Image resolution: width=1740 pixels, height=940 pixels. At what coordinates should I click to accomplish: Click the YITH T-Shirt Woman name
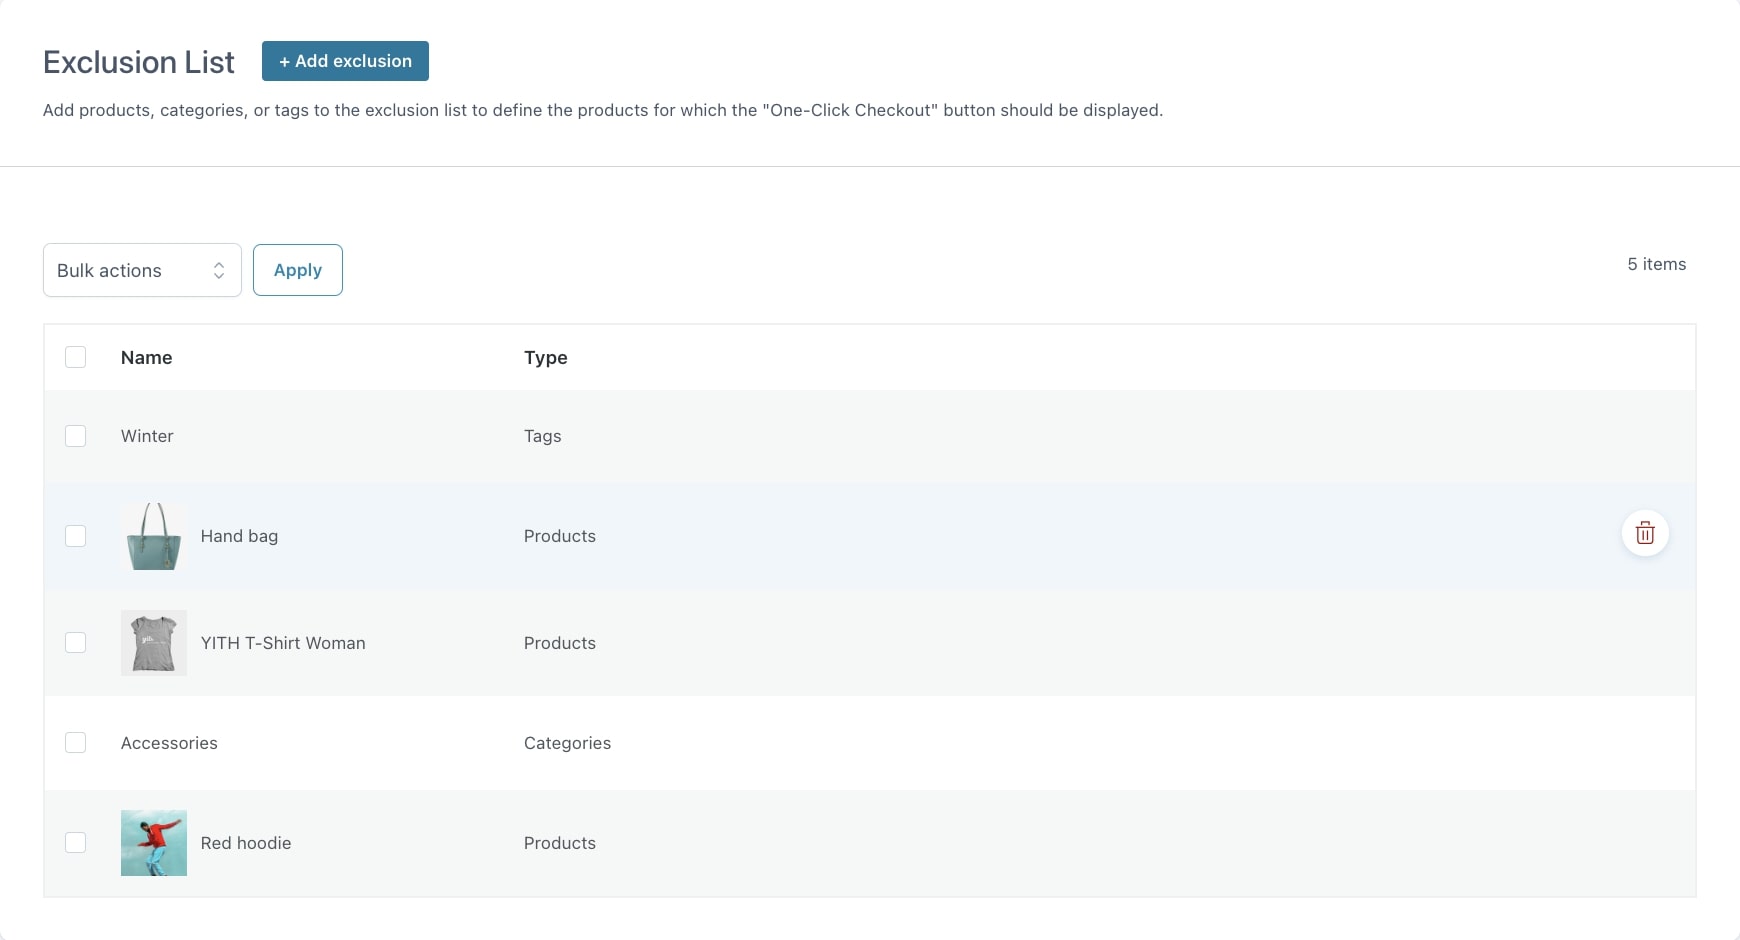283,643
